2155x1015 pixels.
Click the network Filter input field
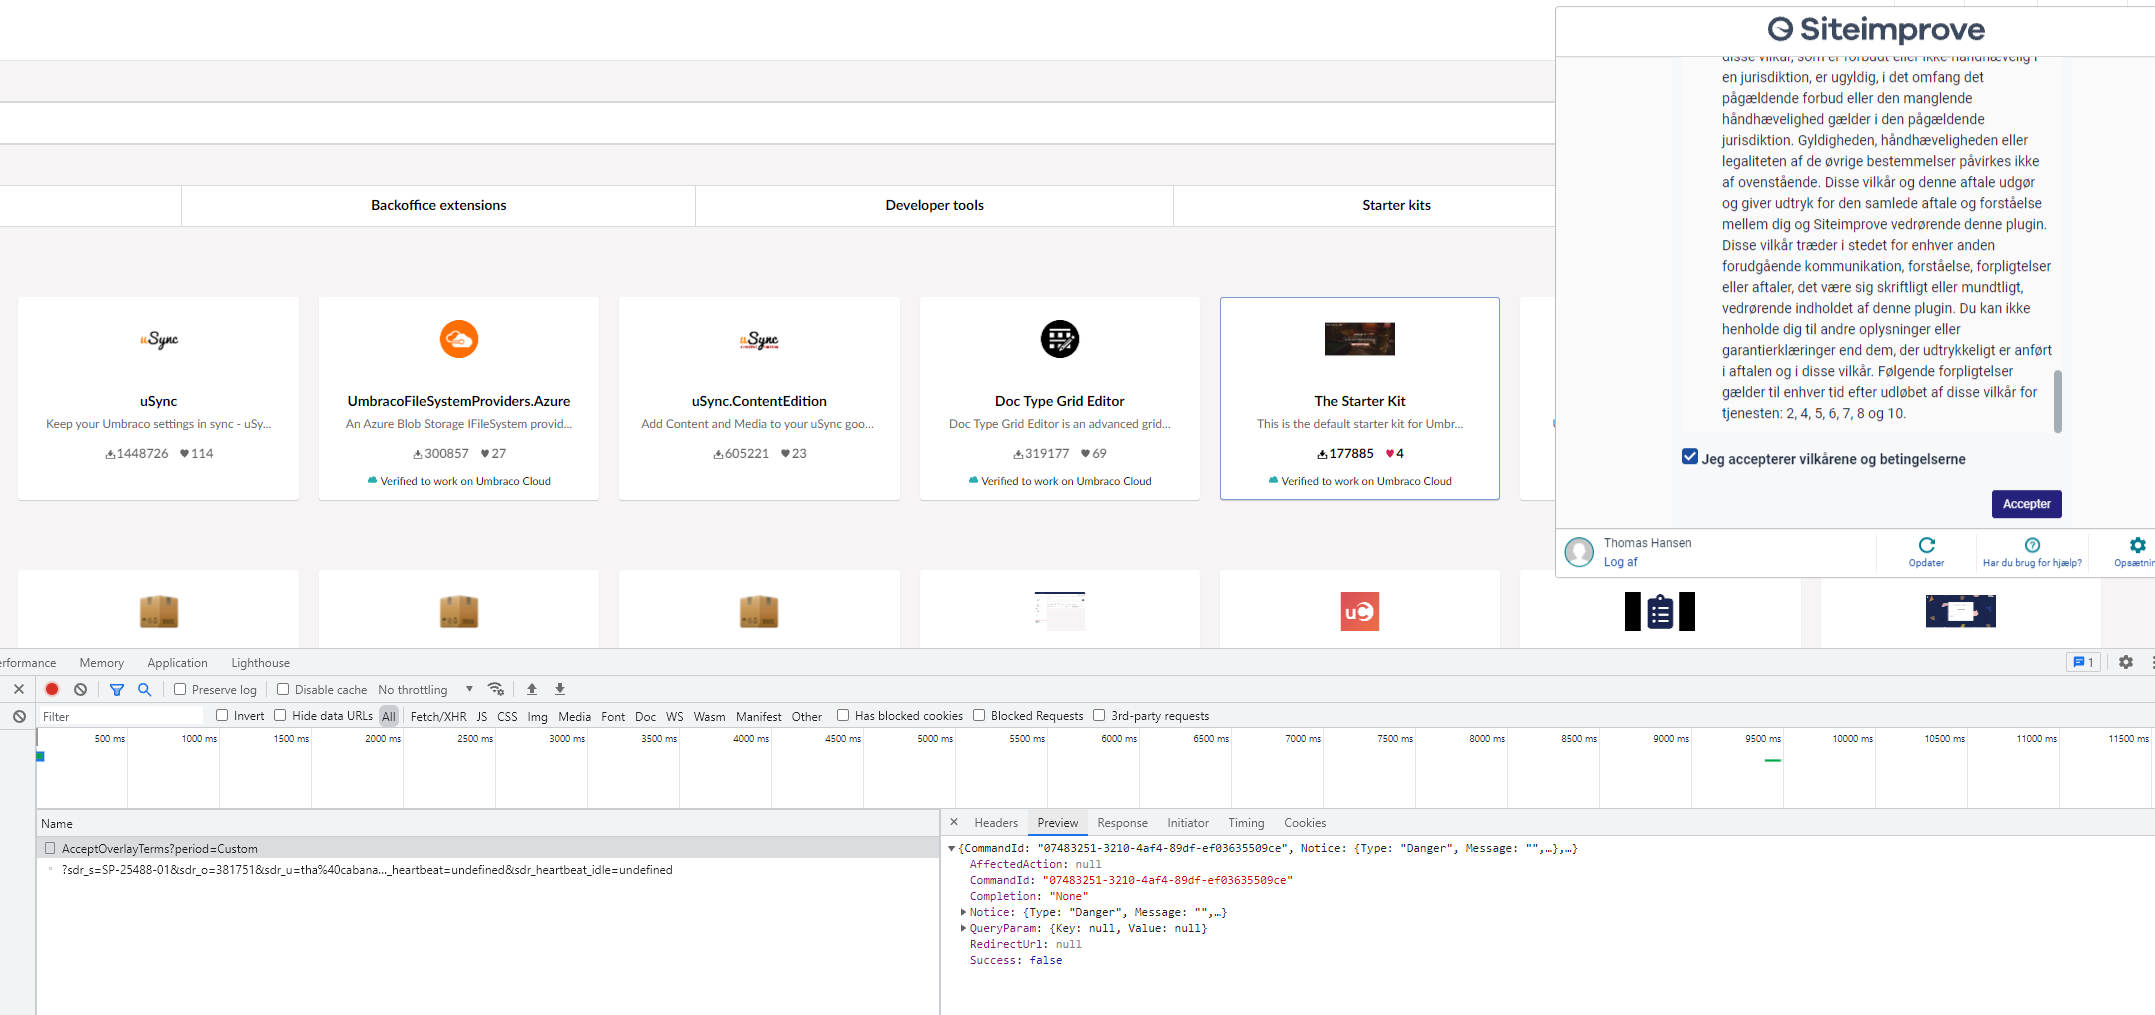(120, 716)
